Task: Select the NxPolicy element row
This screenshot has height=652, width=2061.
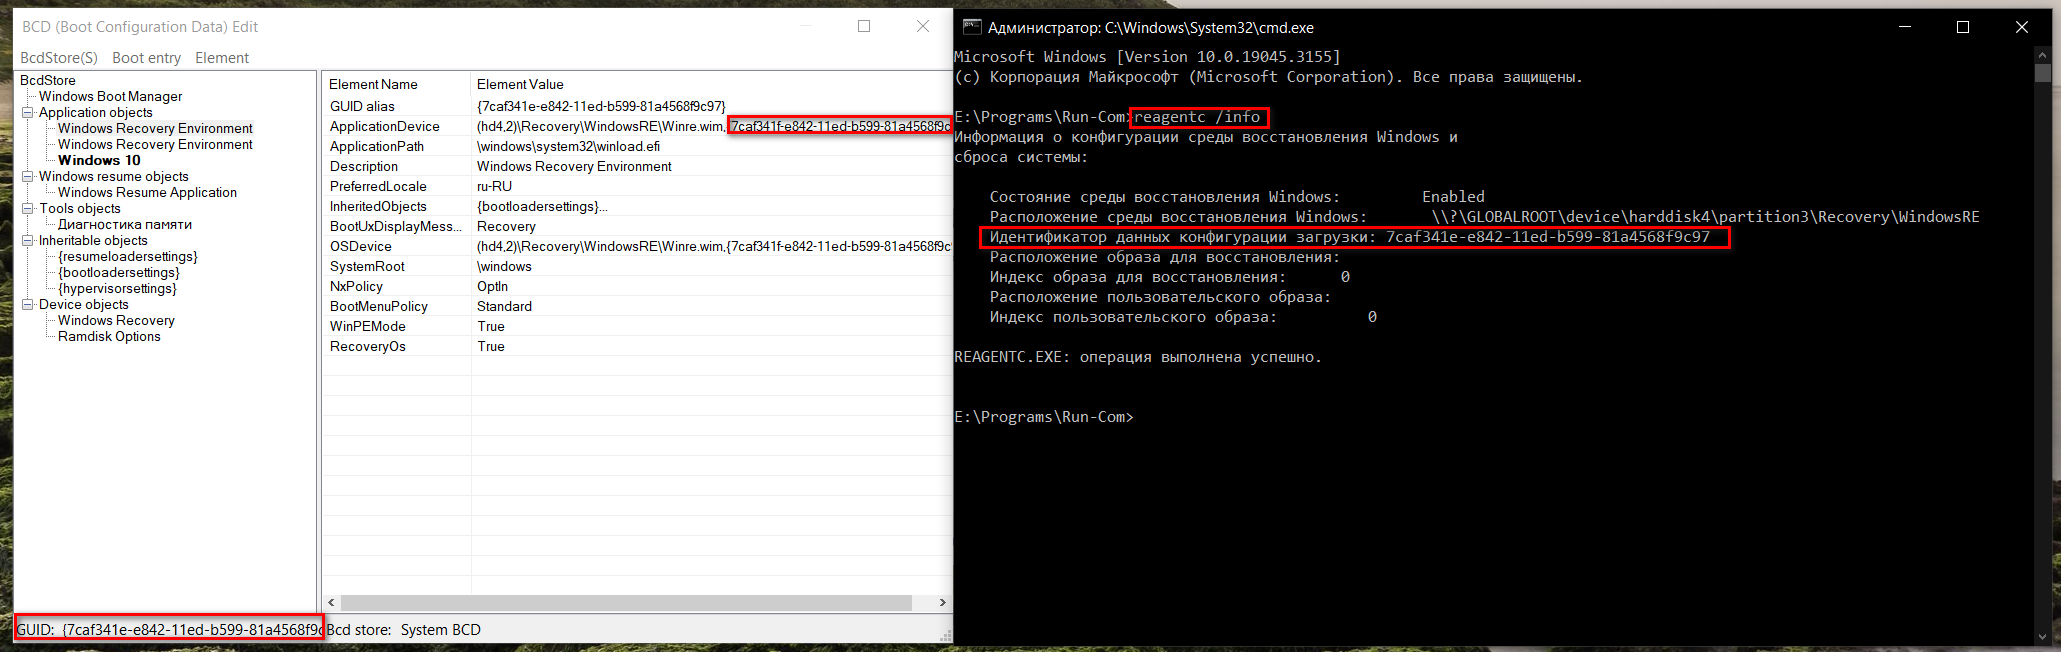Action: (637, 286)
